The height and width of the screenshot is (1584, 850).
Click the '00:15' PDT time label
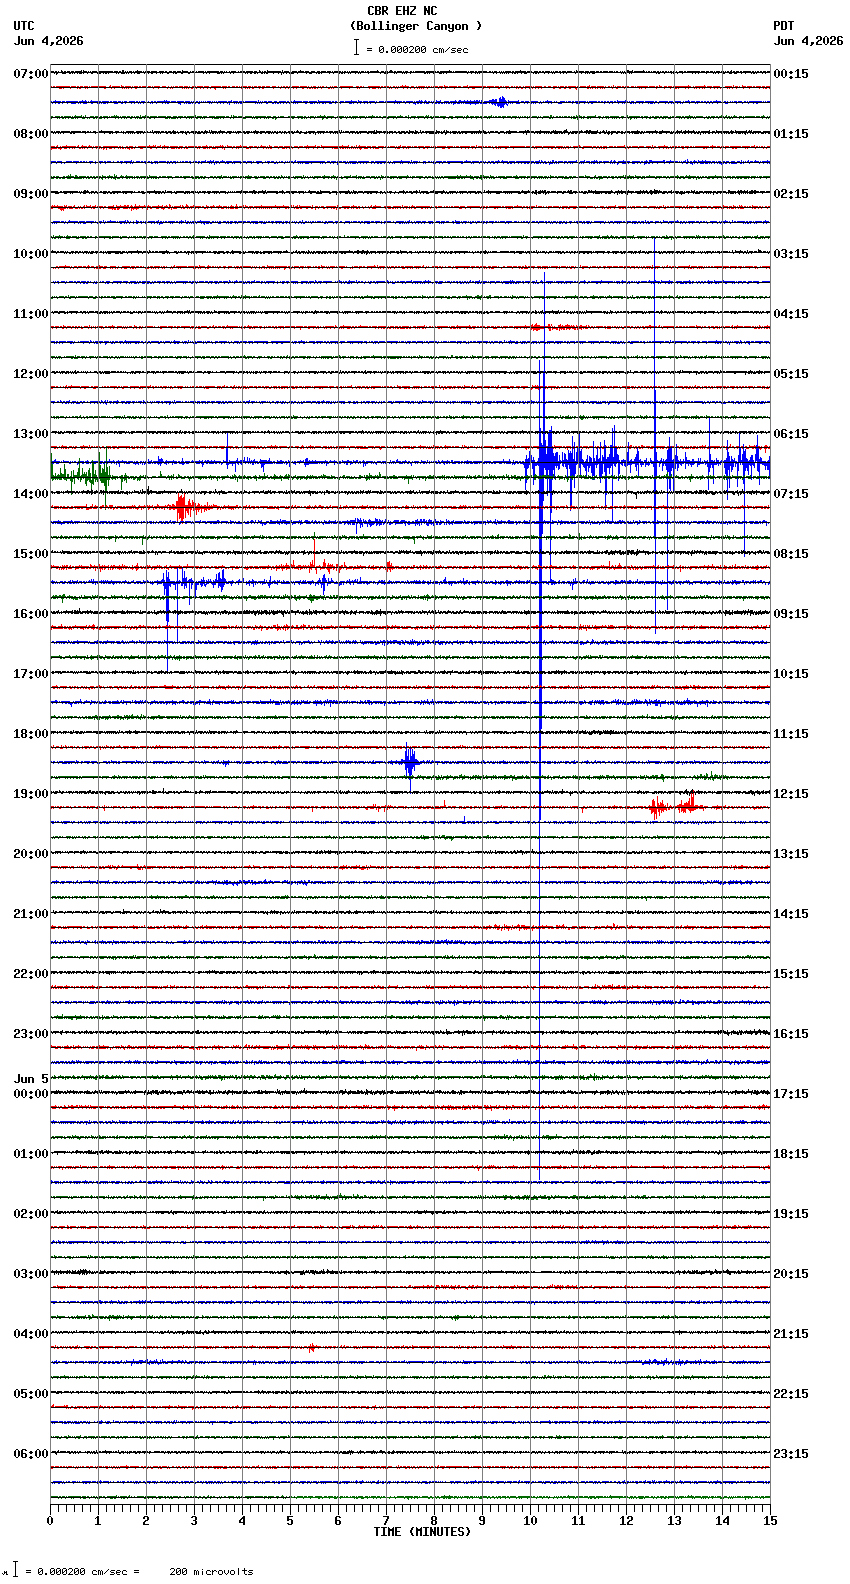tap(791, 74)
